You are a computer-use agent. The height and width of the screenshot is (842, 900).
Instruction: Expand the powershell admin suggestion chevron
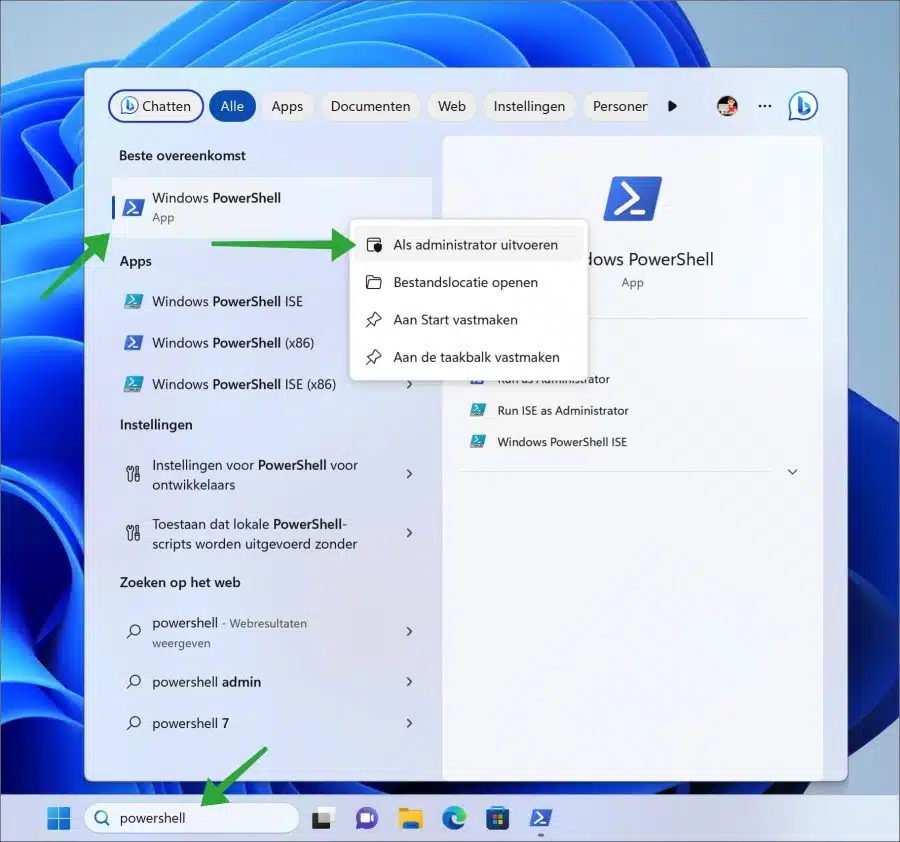coord(409,682)
